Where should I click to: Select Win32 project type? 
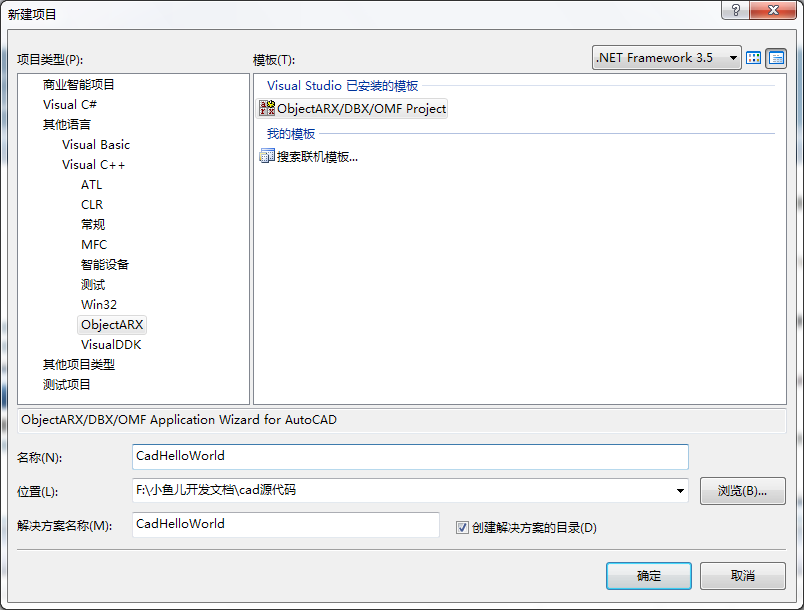(x=98, y=304)
